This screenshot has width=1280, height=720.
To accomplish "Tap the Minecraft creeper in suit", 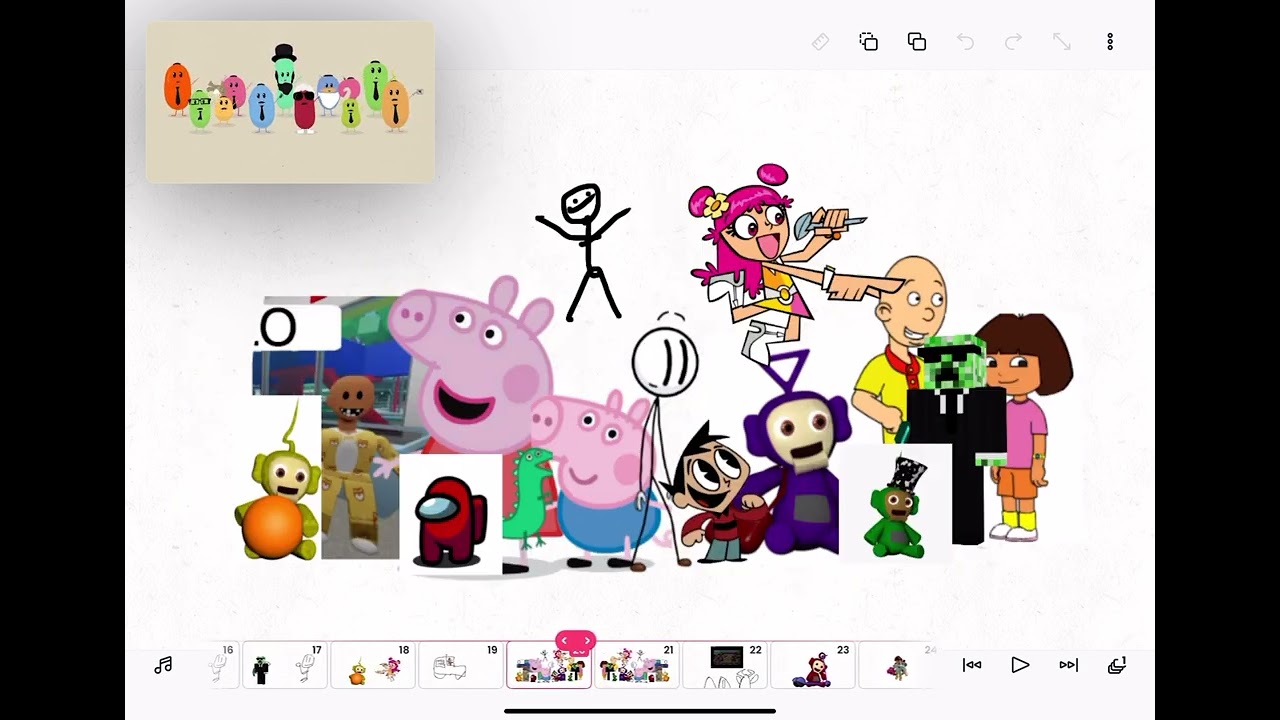I will pyautogui.click(x=957, y=440).
